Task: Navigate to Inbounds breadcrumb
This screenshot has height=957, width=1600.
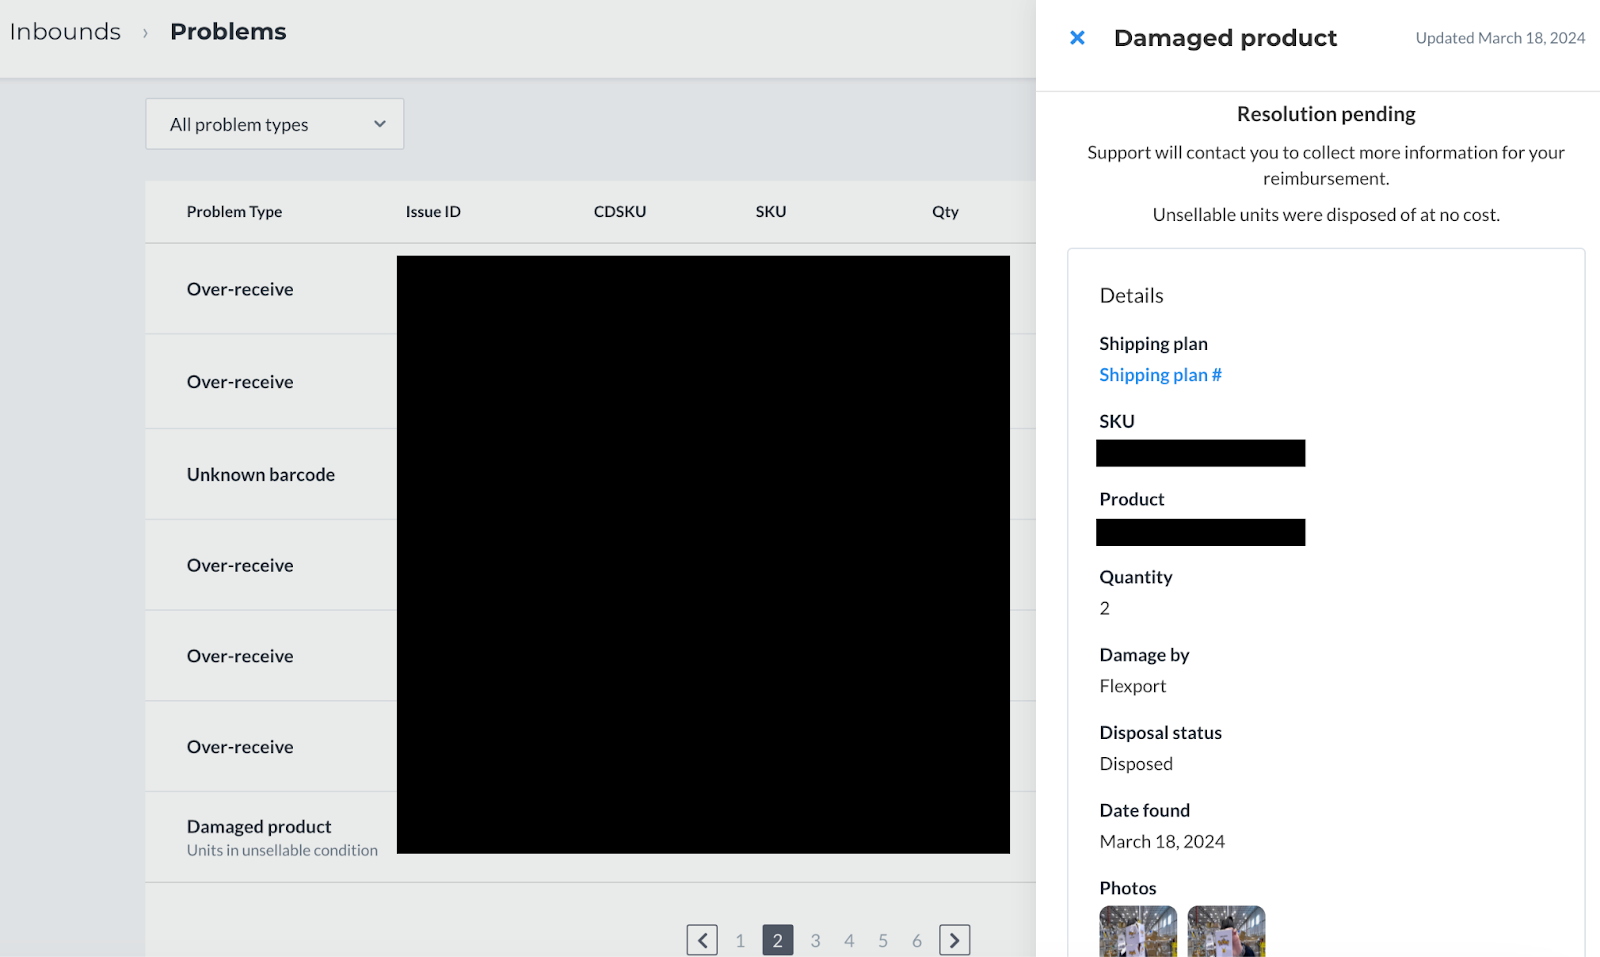Action: coord(65,32)
